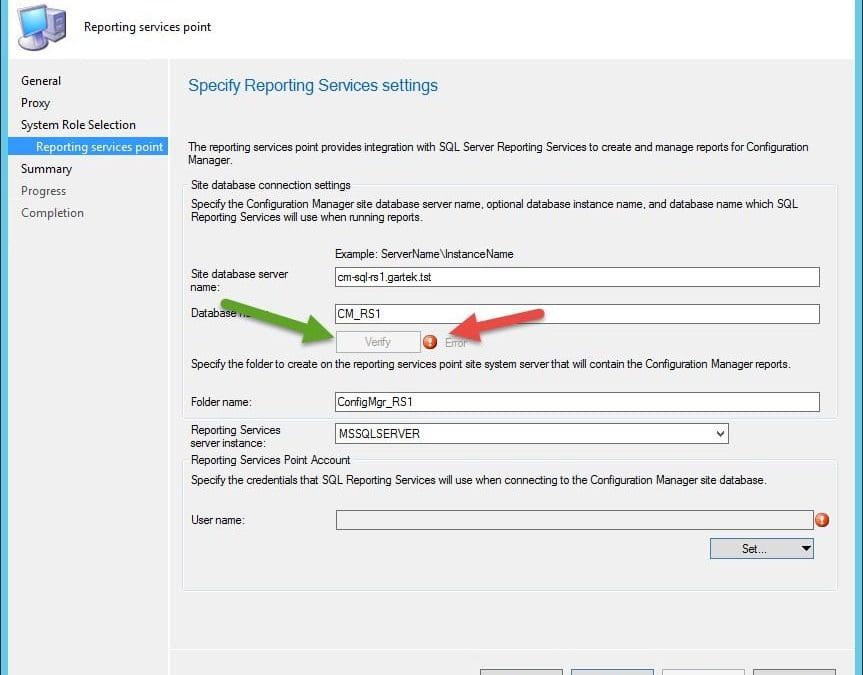Viewport: 863px width, 675px height.
Task: Click the Site database connection settings group label
Action: 270,185
